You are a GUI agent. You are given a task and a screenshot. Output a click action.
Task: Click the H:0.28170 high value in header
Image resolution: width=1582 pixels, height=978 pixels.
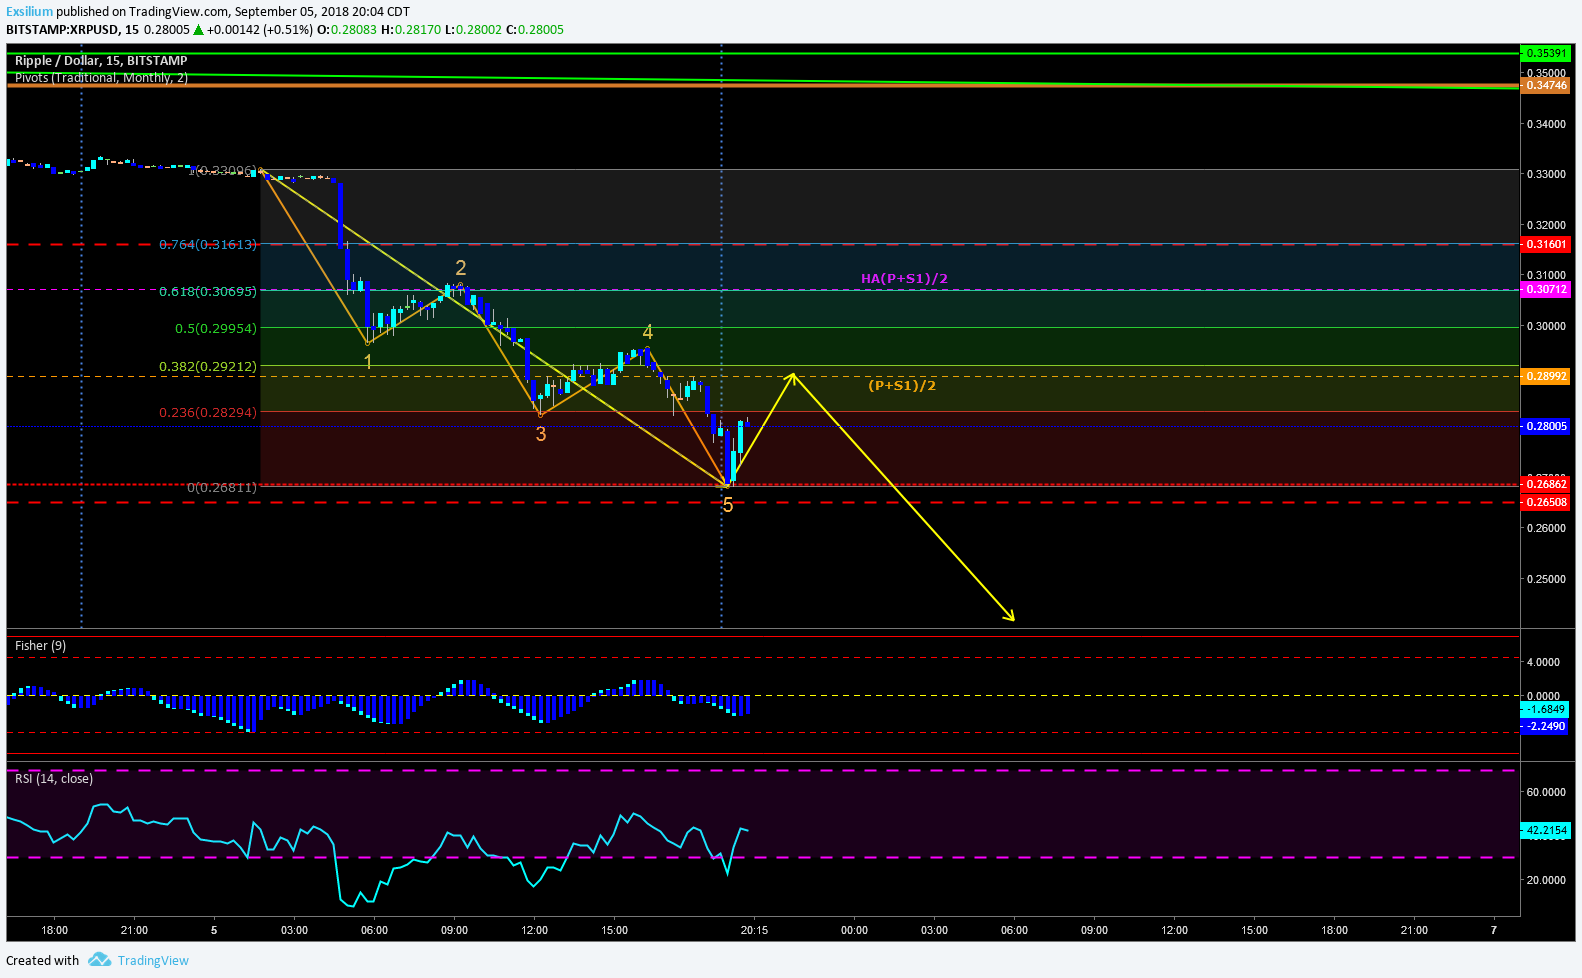coord(411,29)
